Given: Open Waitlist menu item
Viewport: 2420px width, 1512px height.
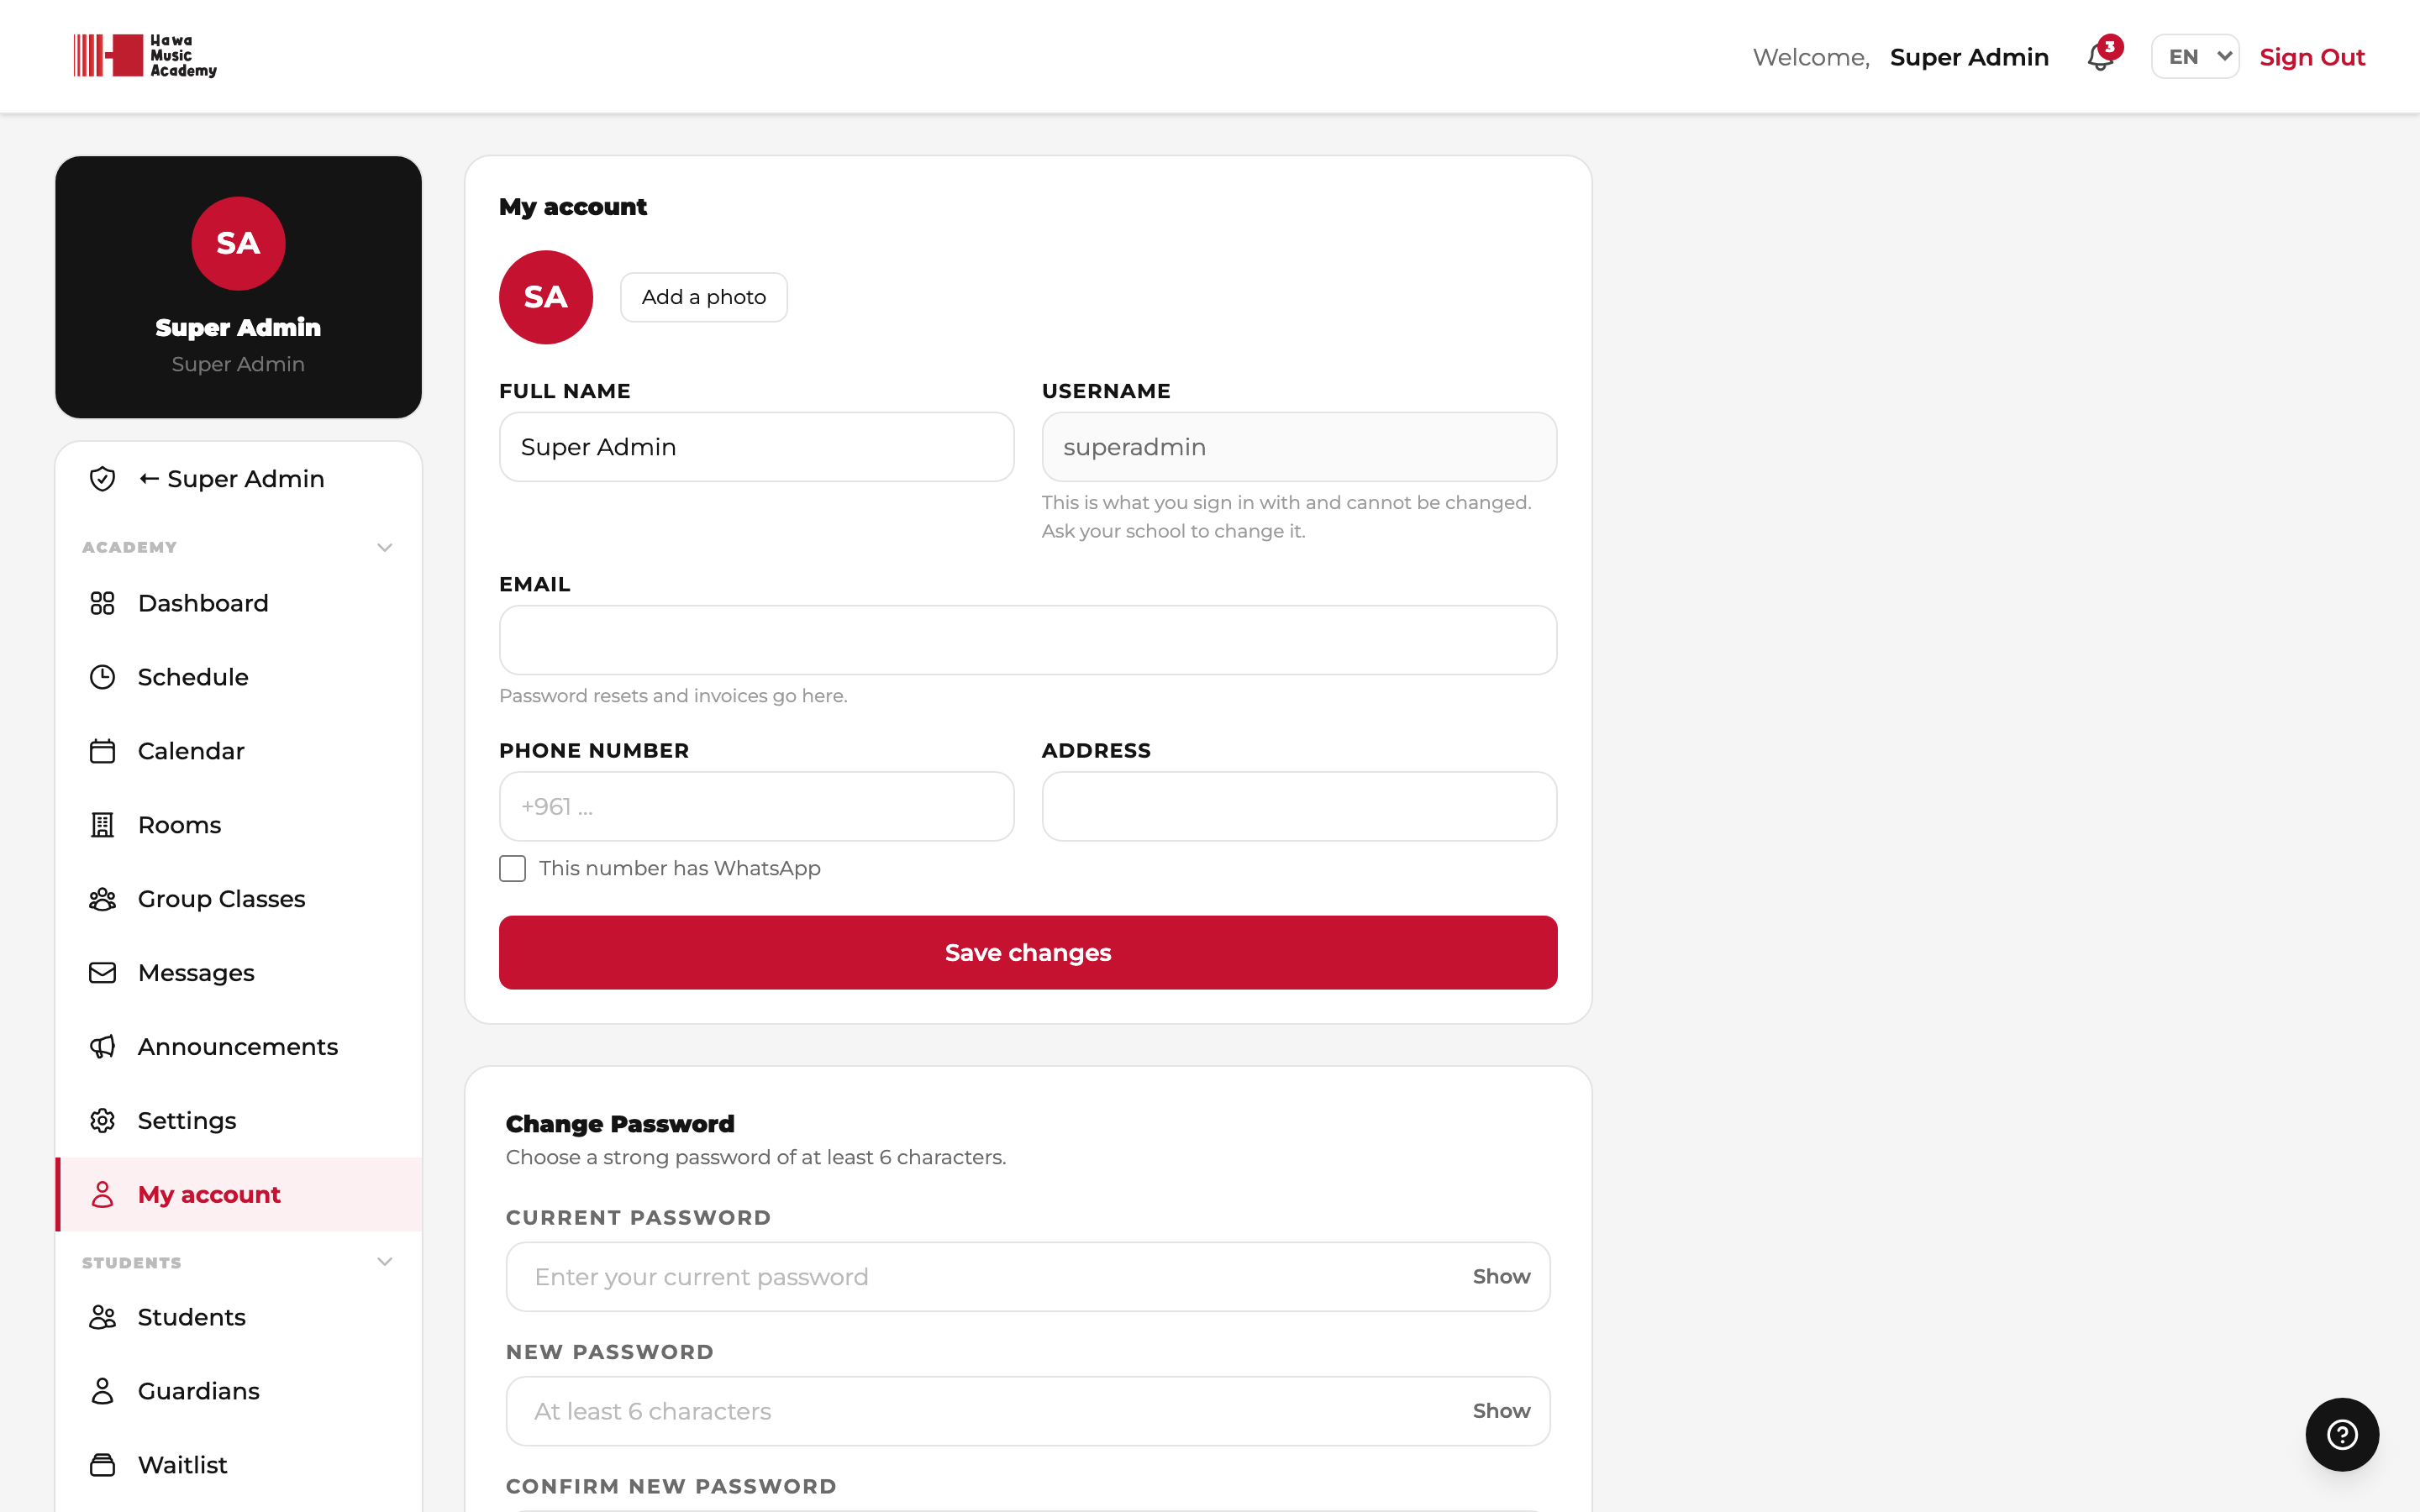Looking at the screenshot, I should pyautogui.click(x=238, y=1465).
